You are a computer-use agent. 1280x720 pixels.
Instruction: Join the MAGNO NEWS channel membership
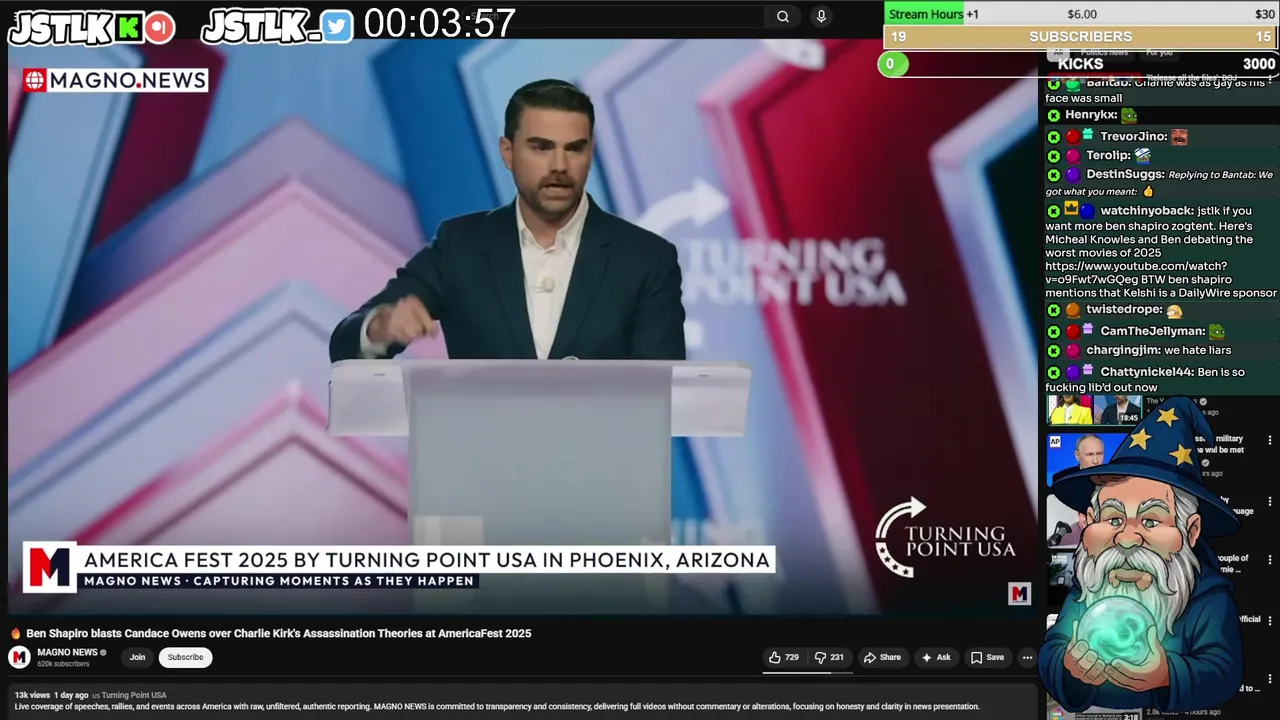[137, 657]
